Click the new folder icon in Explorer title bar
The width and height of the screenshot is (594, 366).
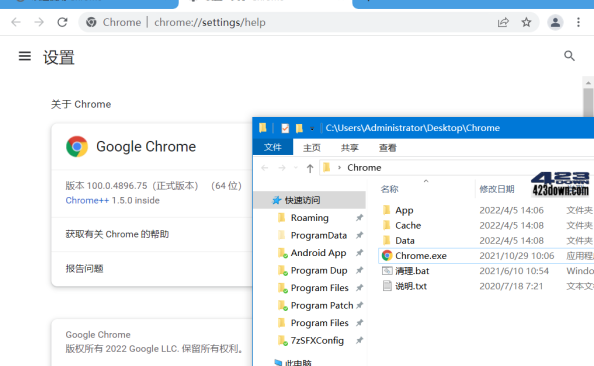pyautogui.click(x=299, y=128)
